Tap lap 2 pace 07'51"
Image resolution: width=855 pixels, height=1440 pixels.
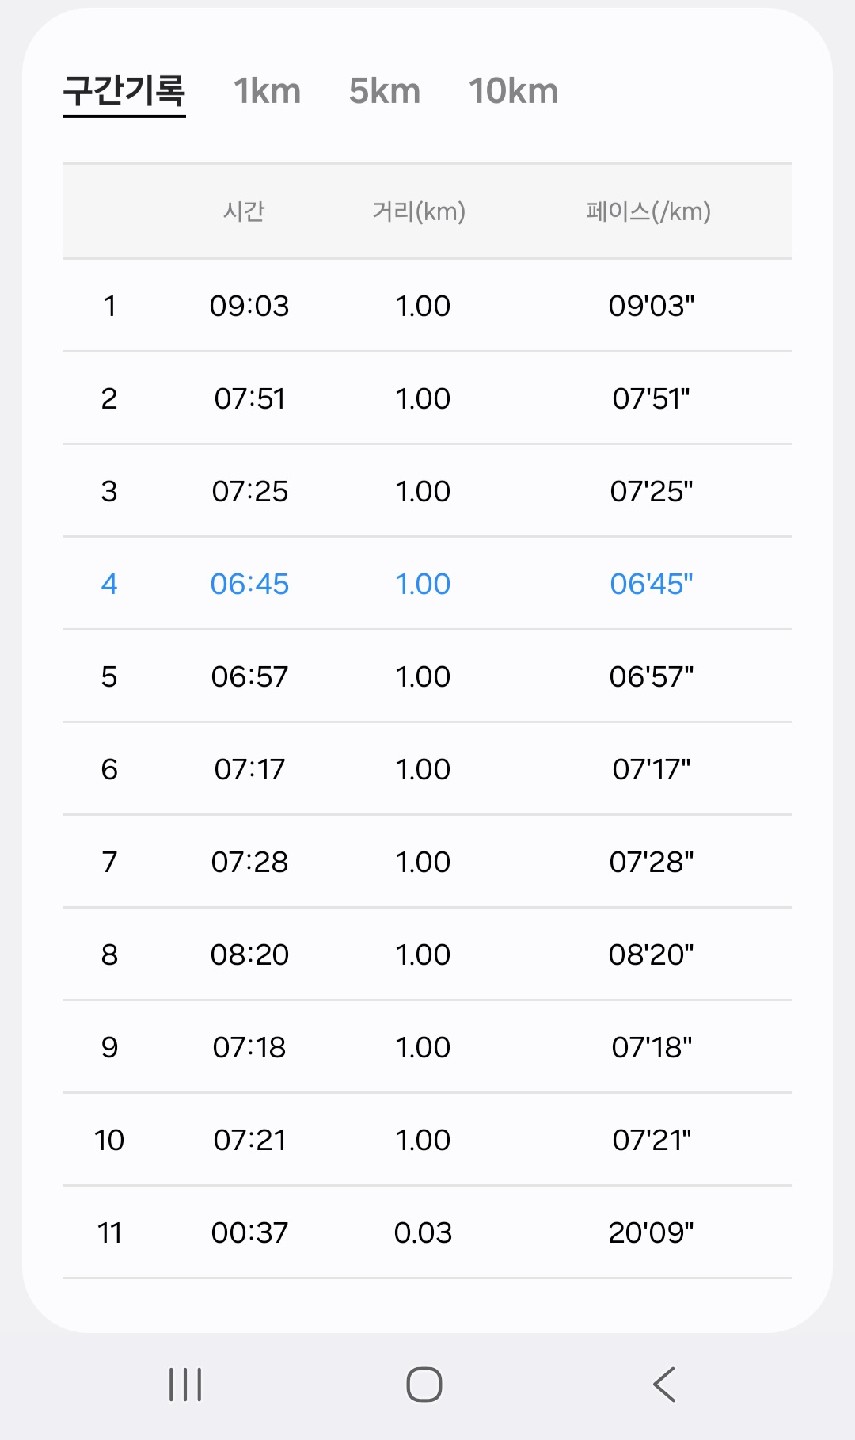pyautogui.click(x=652, y=399)
